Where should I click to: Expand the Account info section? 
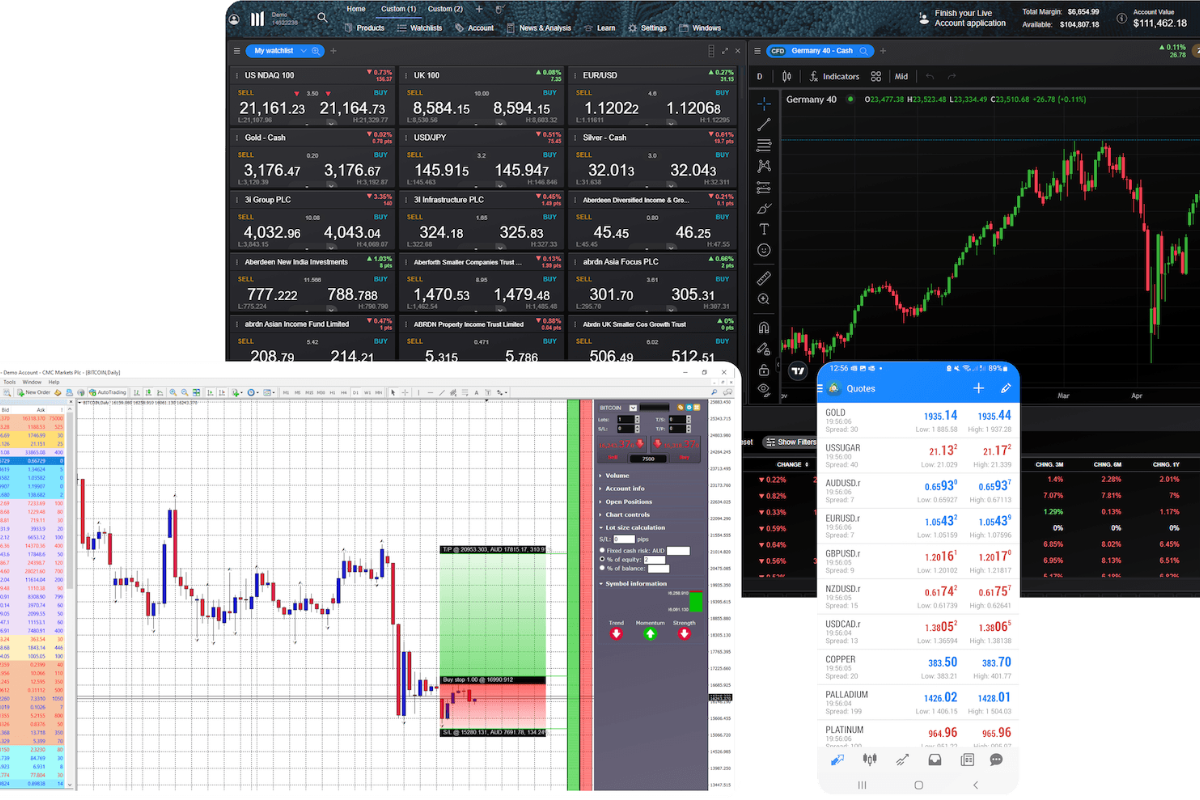click(622, 488)
